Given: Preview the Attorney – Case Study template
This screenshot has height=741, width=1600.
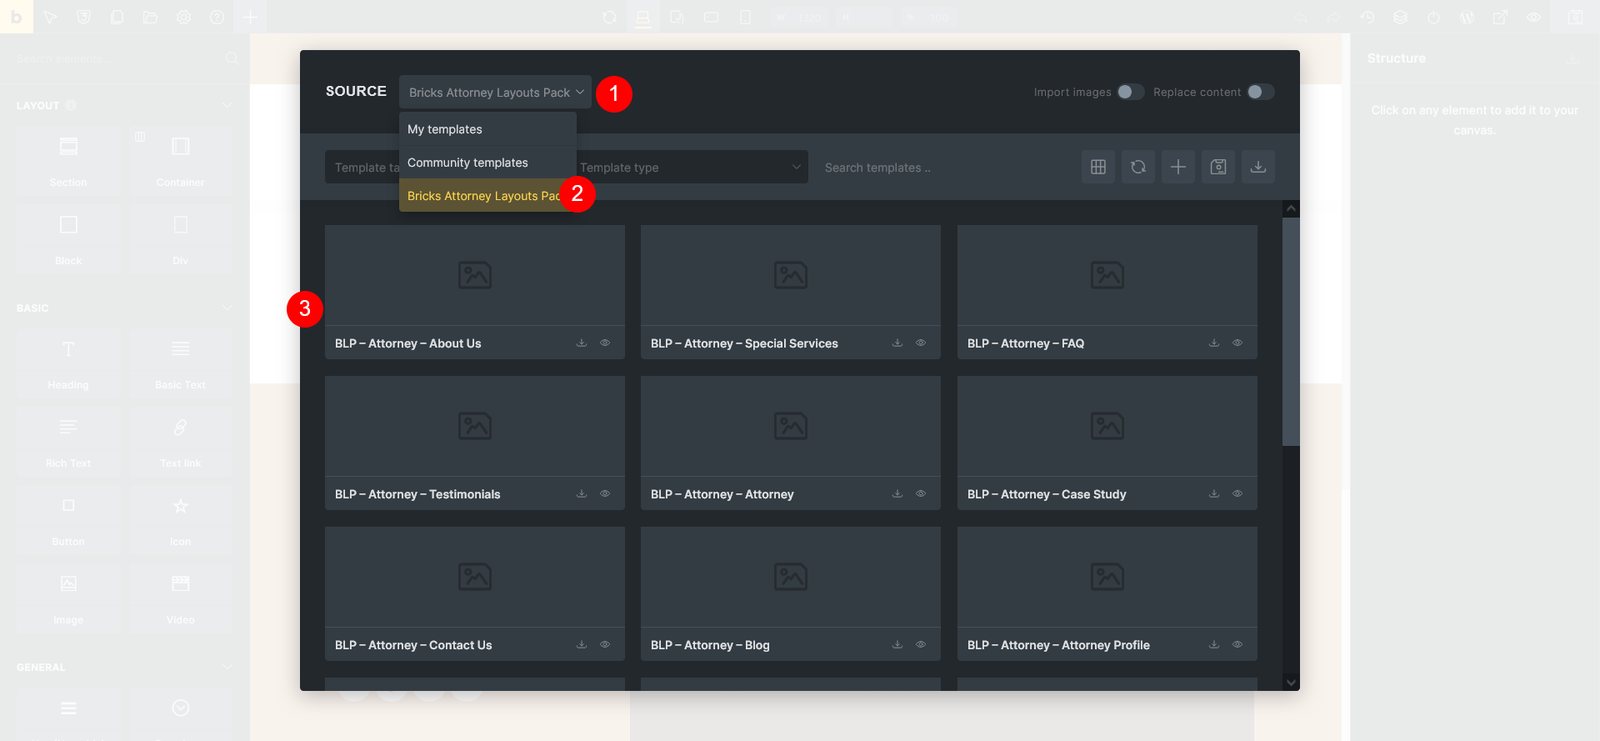Looking at the screenshot, I should pyautogui.click(x=1237, y=494).
